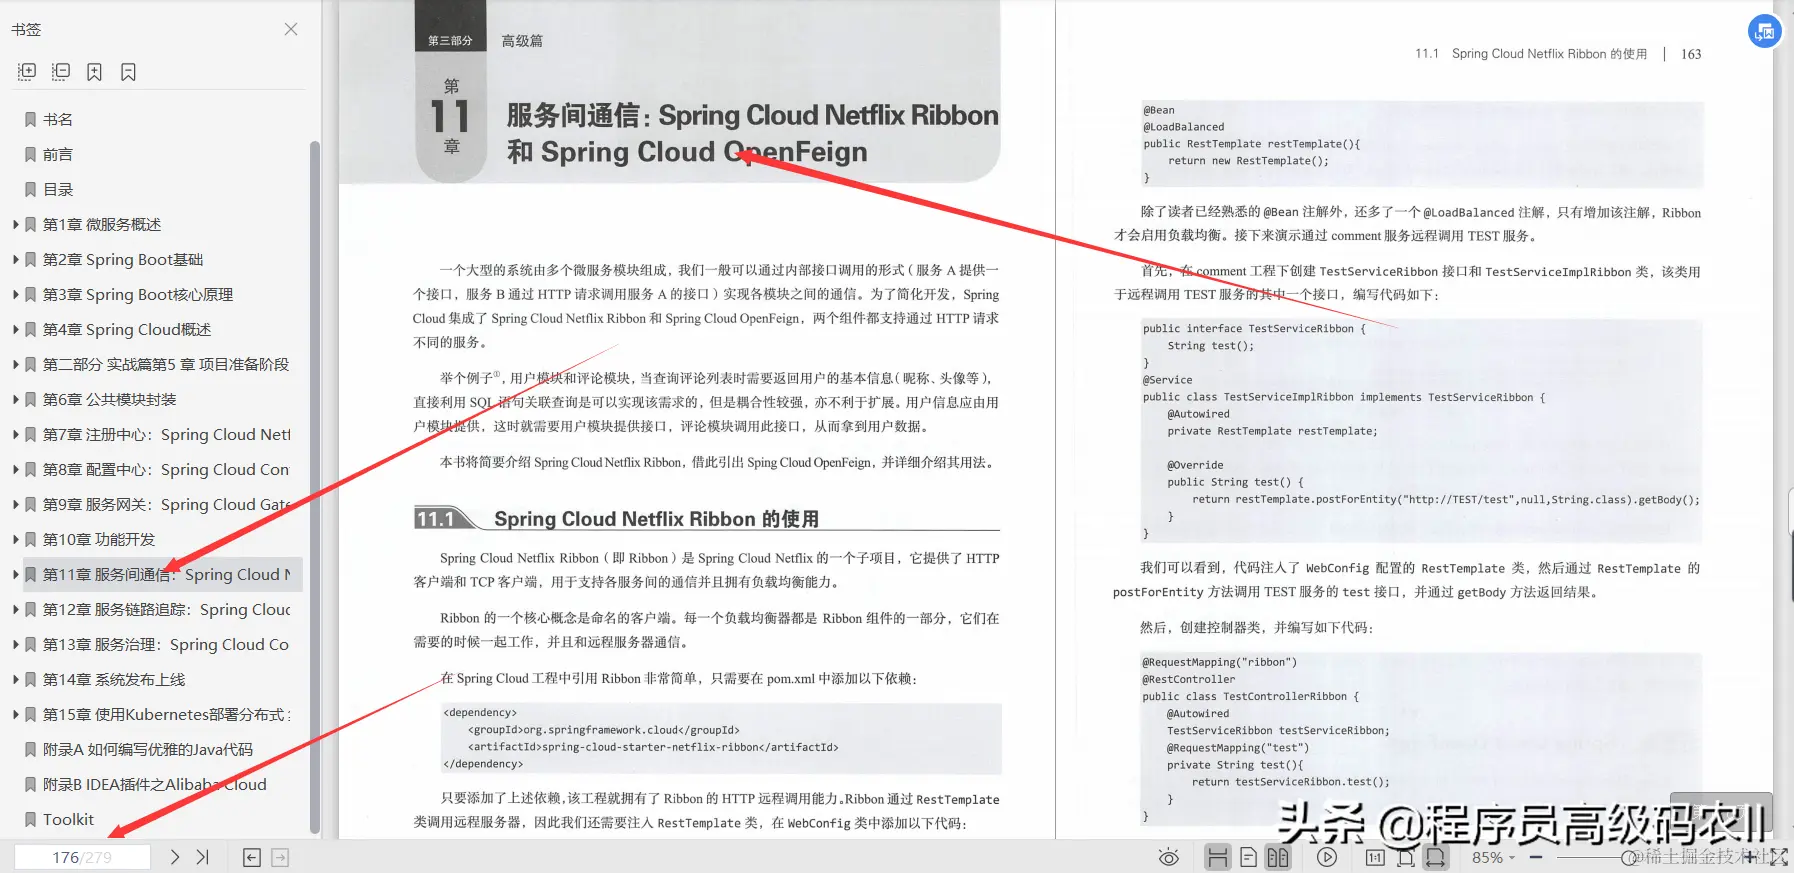Image resolution: width=1794 pixels, height=873 pixels.
Task: Click the expand-all bookmarks icon
Action: (27, 72)
